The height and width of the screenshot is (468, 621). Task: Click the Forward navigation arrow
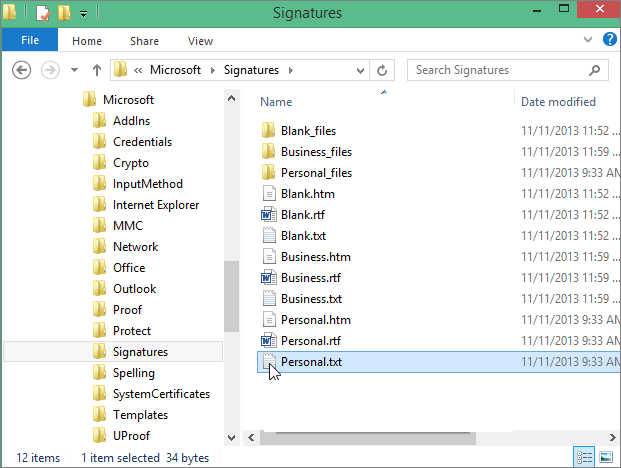[50, 70]
